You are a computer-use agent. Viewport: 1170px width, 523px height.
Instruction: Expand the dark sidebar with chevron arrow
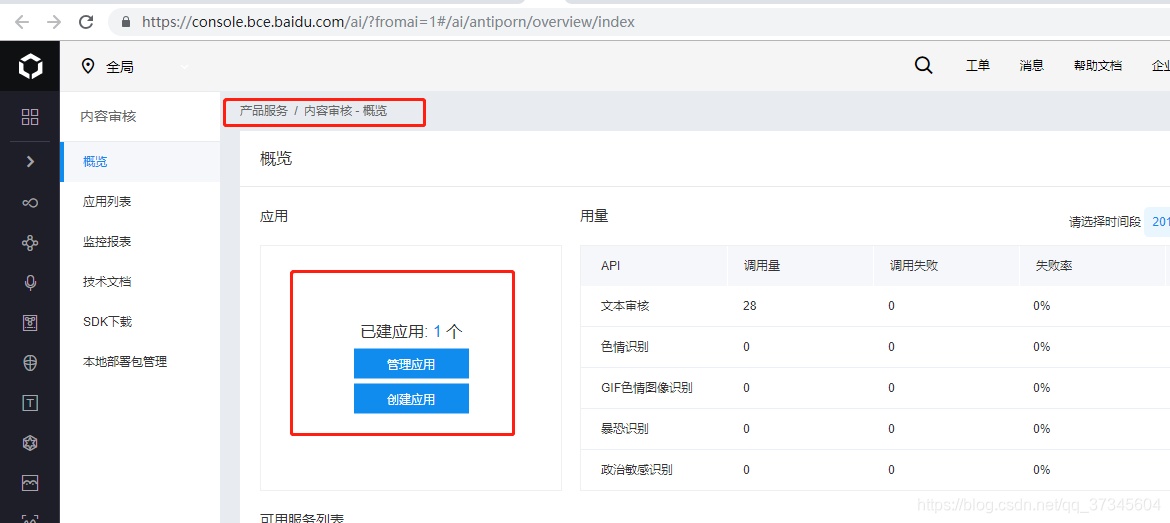tap(30, 161)
